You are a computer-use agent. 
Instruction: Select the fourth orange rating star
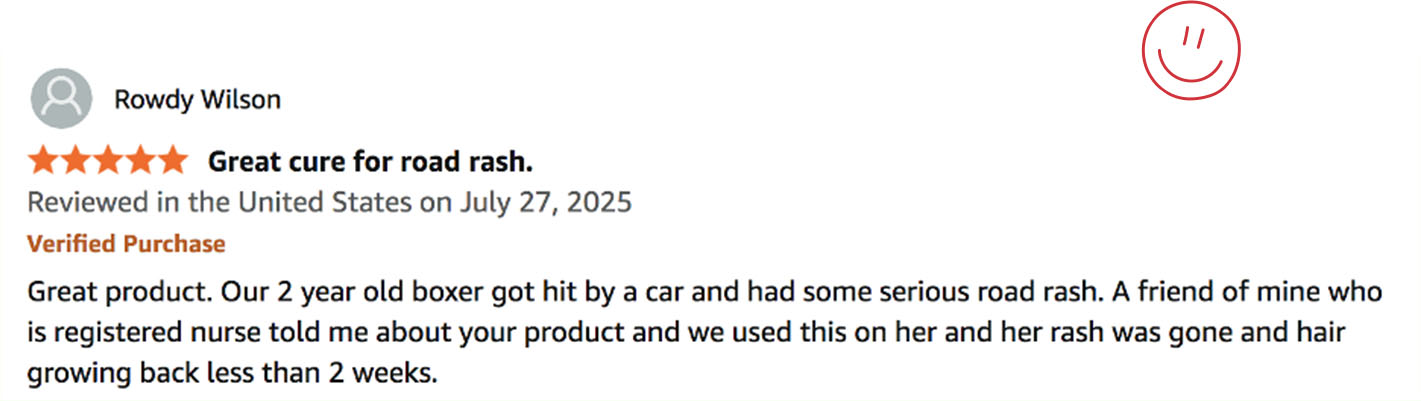(140, 160)
